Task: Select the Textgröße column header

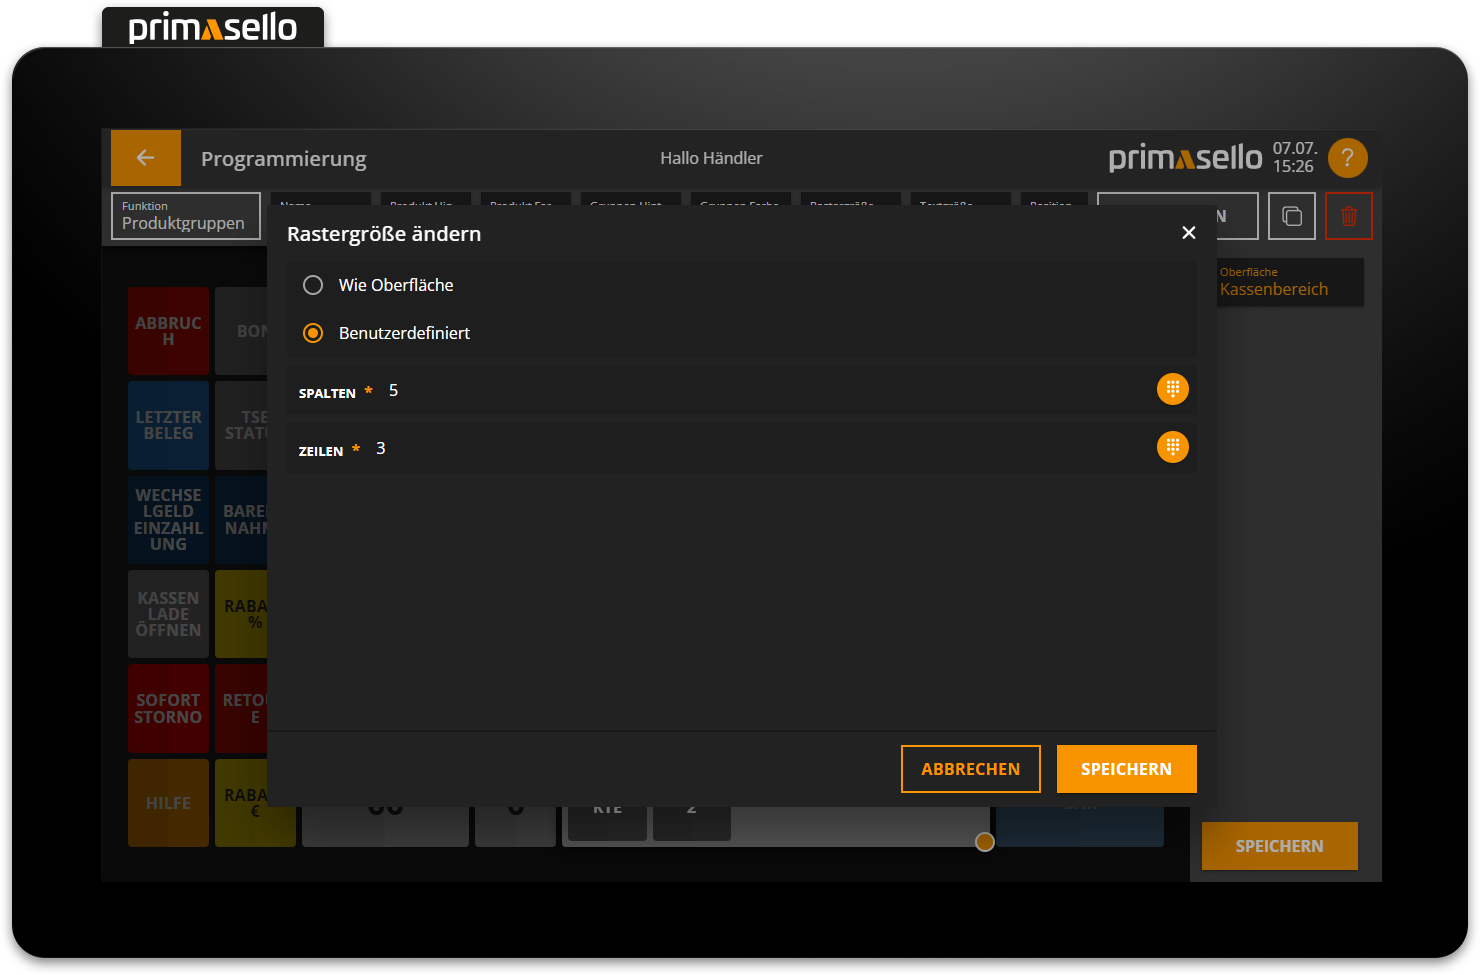Action: point(960,203)
